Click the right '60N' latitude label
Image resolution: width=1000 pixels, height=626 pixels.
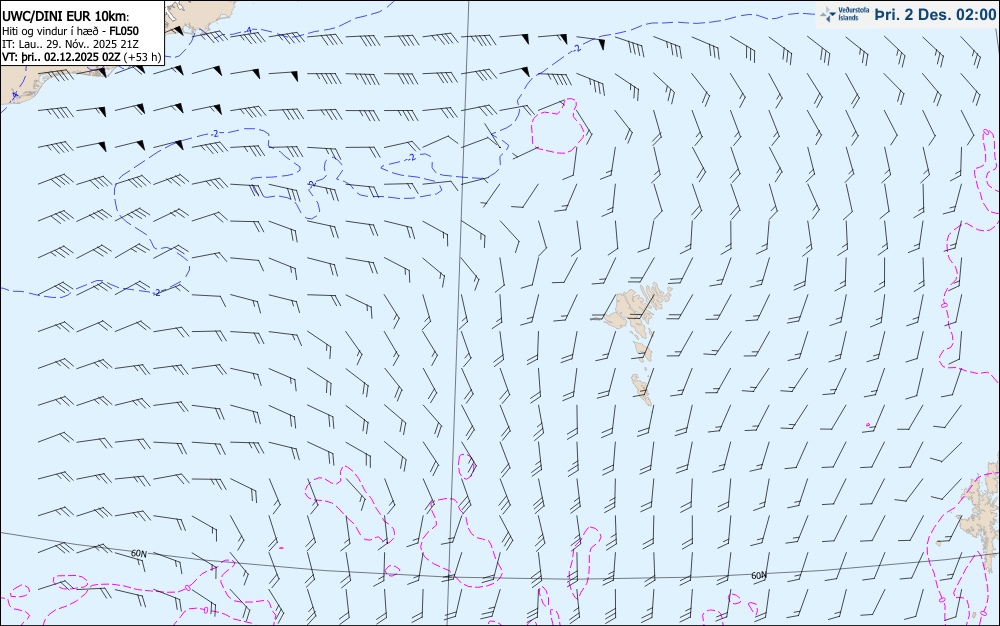(x=759, y=576)
